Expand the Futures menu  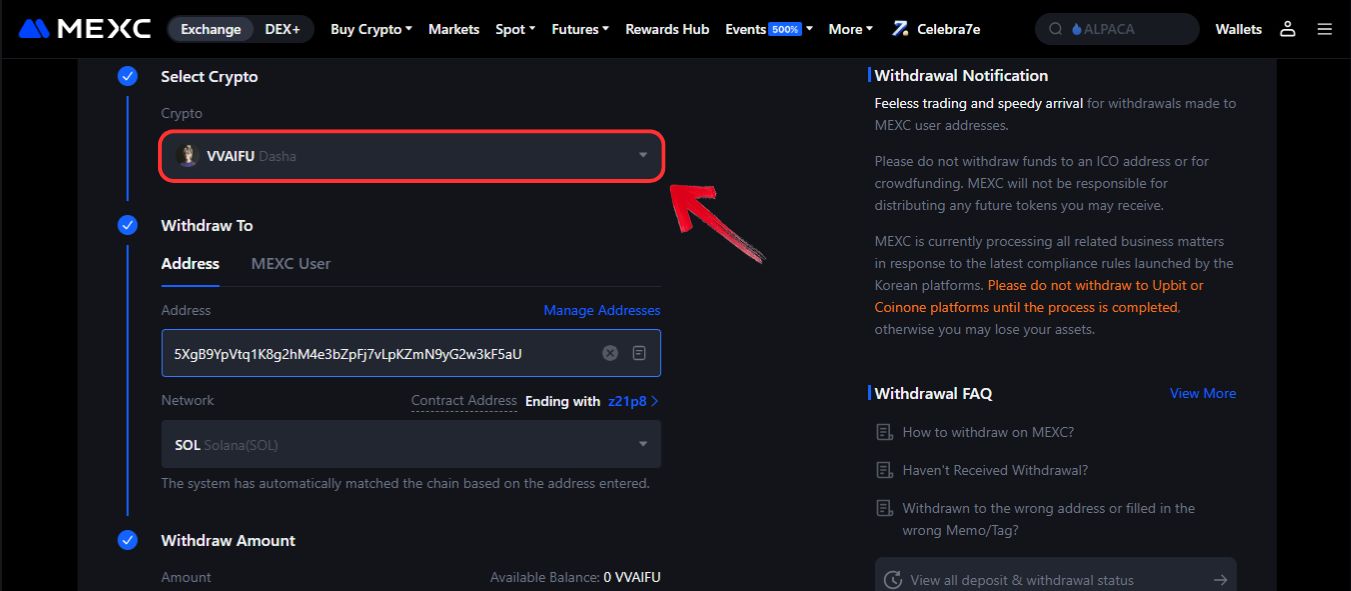coord(580,29)
